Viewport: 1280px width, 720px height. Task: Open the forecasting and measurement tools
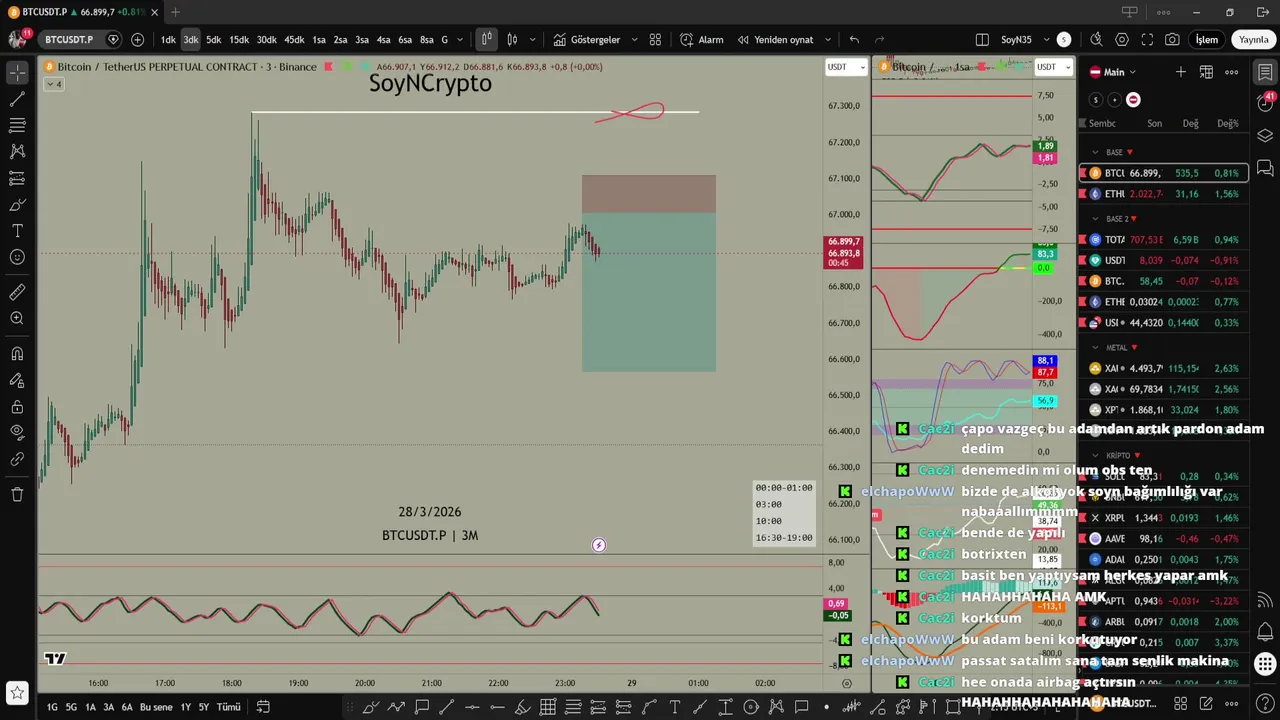click(x=17, y=178)
